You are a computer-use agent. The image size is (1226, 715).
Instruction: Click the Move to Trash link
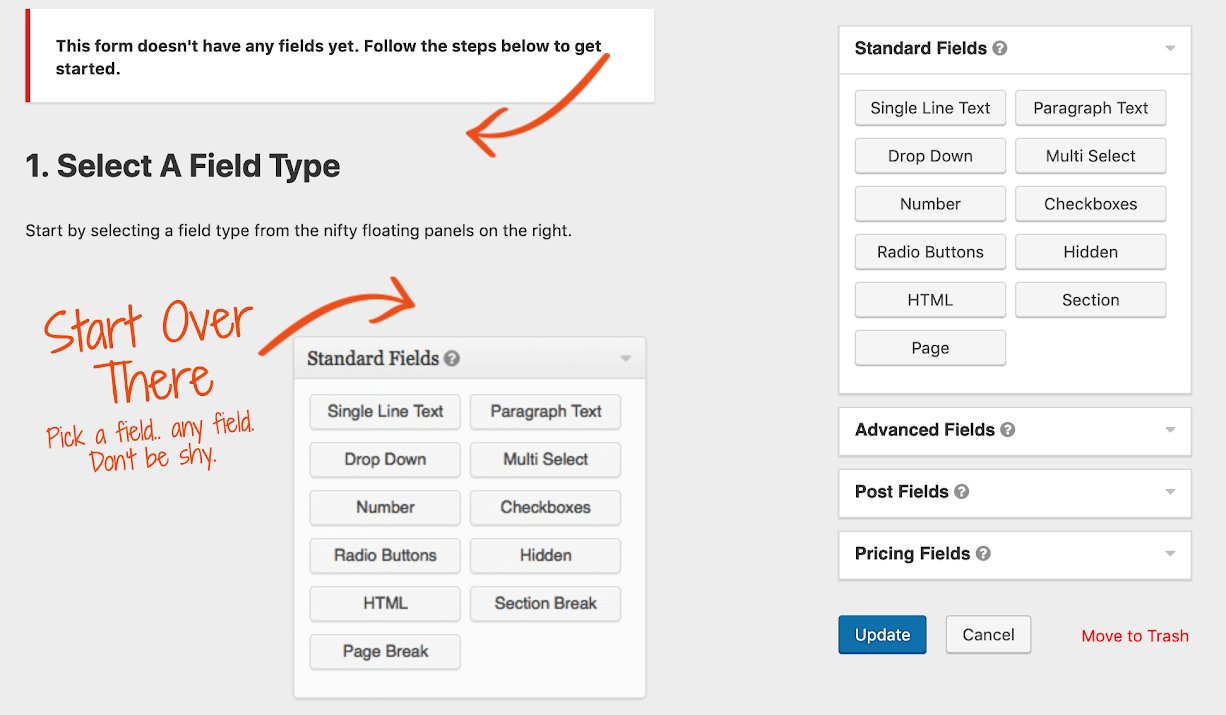click(1135, 636)
